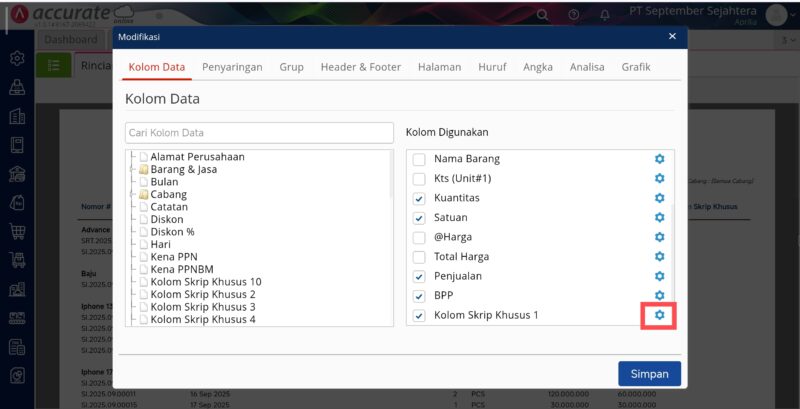The height and width of the screenshot is (409, 800).
Task: Click the Simpan button
Action: pos(649,373)
